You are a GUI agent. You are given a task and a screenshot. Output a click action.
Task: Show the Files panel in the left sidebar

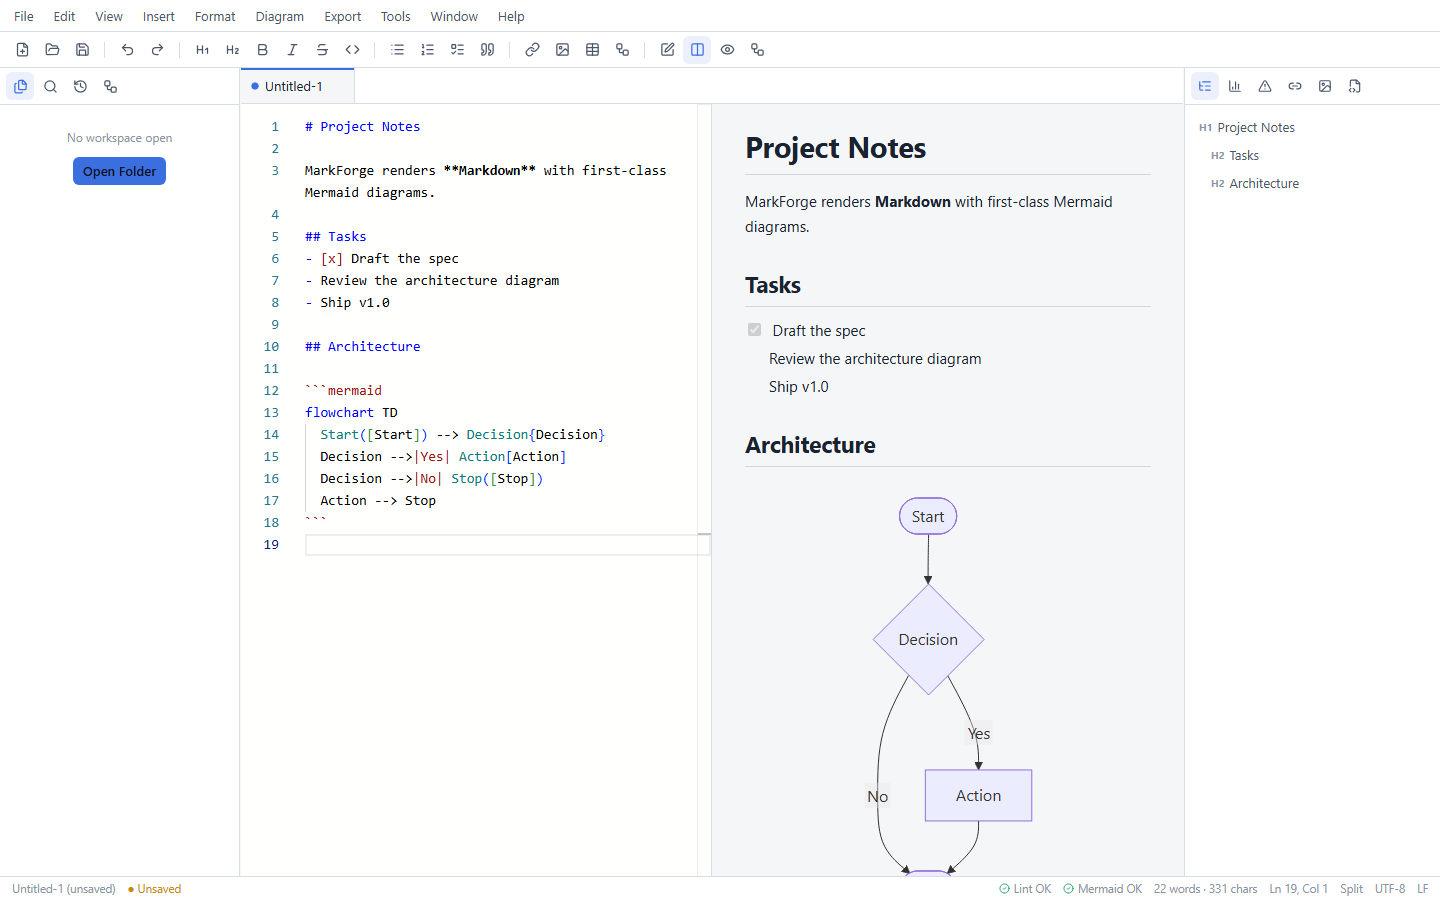[x=21, y=87]
